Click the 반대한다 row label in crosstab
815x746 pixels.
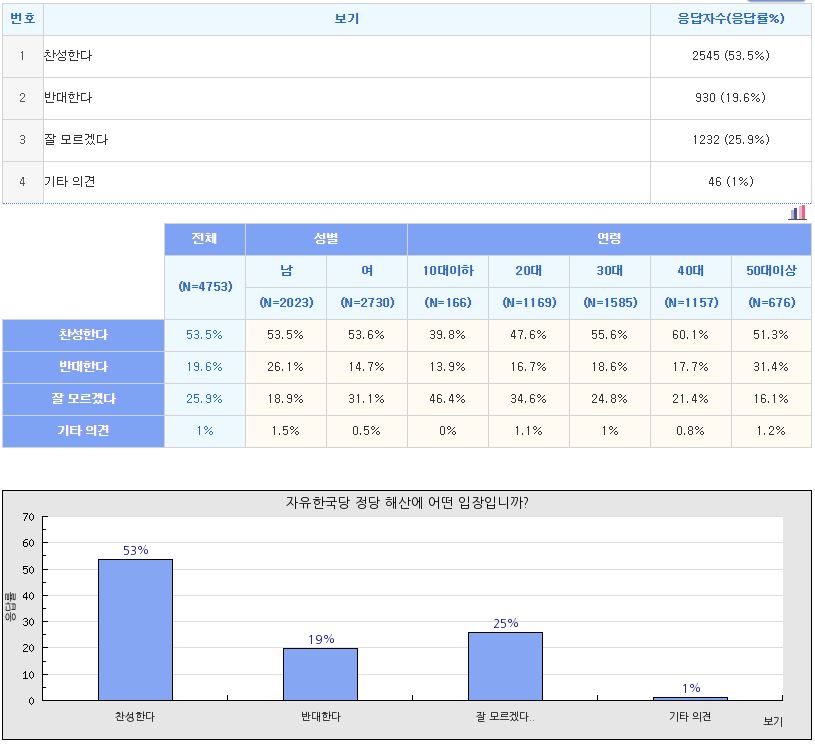83,367
